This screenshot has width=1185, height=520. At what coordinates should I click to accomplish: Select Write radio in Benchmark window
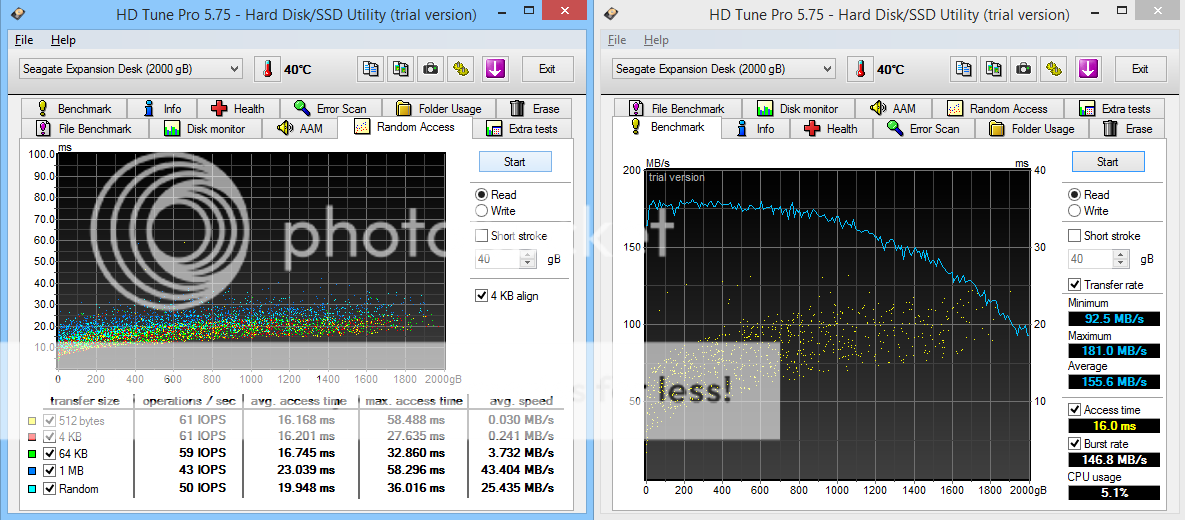tap(1074, 211)
